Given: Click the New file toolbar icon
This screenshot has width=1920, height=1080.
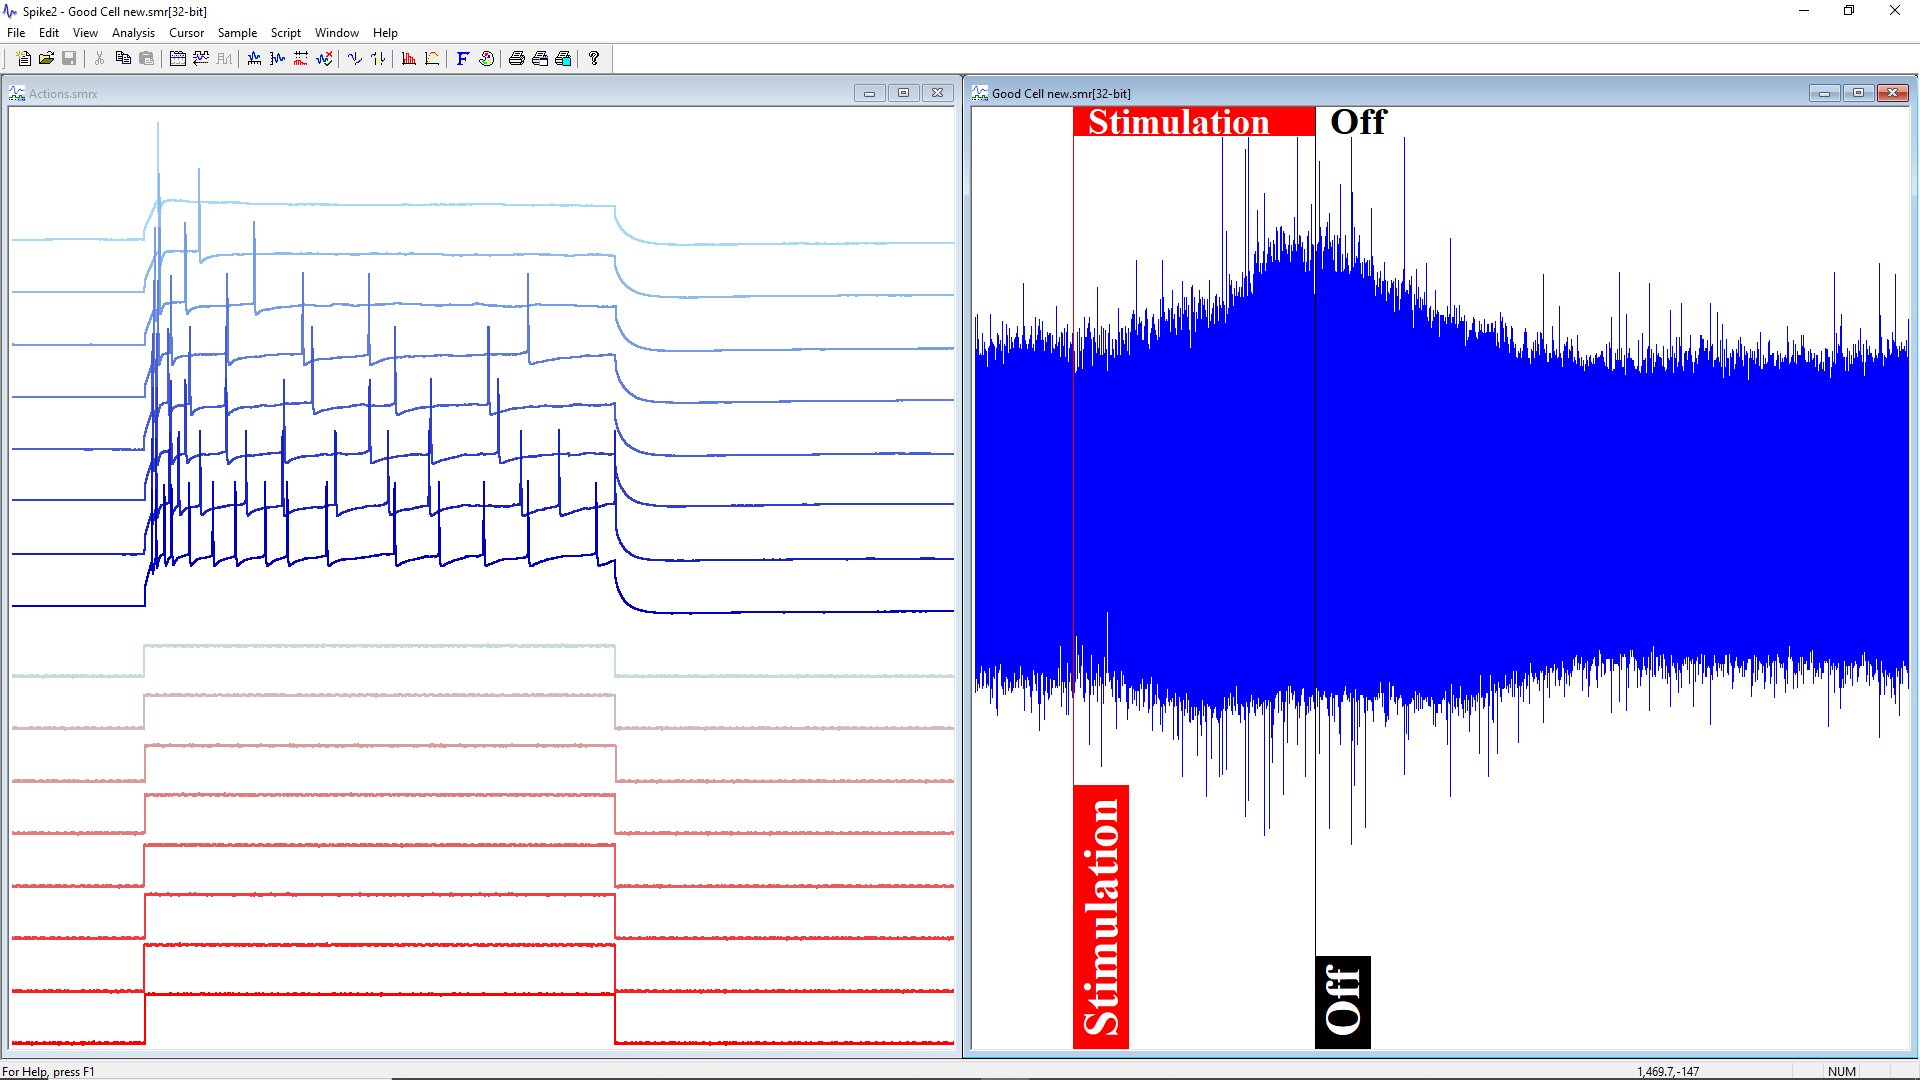Looking at the screenshot, I should click(24, 59).
